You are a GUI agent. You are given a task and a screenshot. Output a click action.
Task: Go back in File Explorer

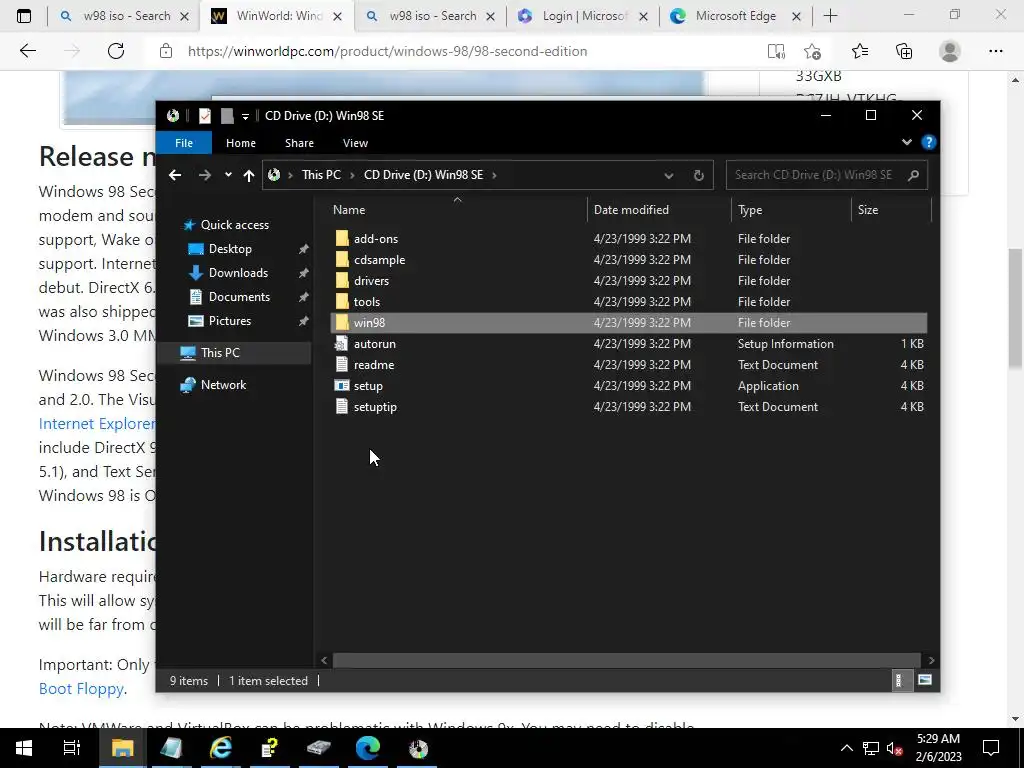click(x=174, y=175)
